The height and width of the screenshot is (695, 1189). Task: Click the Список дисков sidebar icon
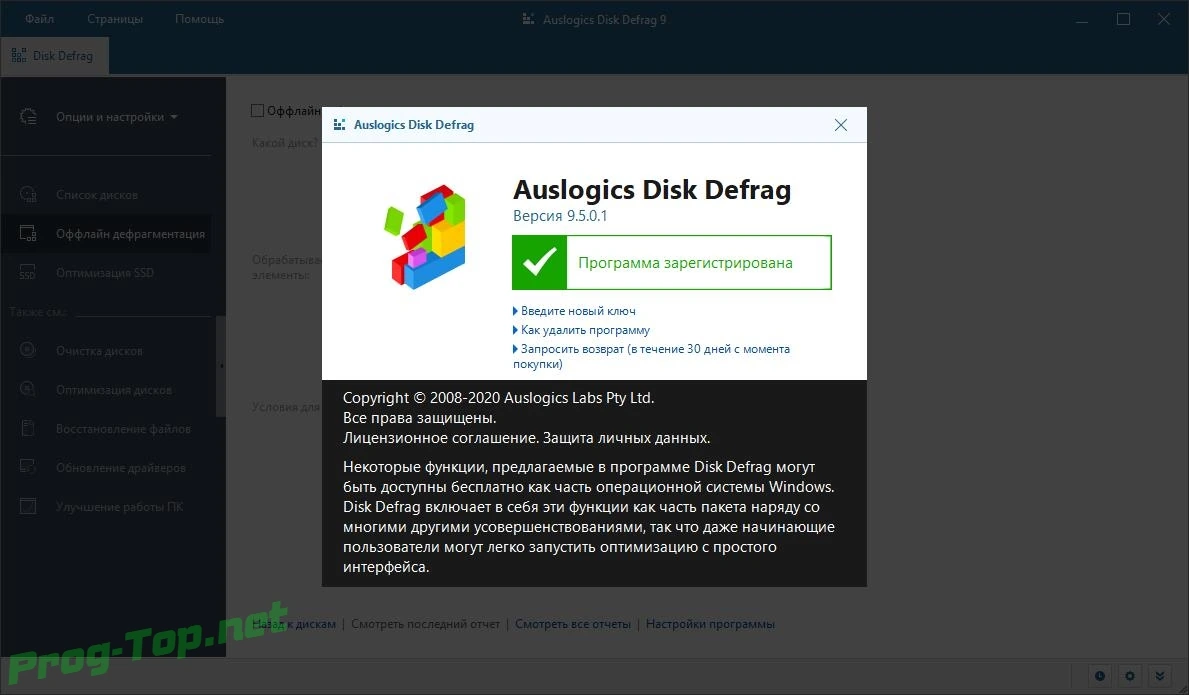tap(28, 195)
